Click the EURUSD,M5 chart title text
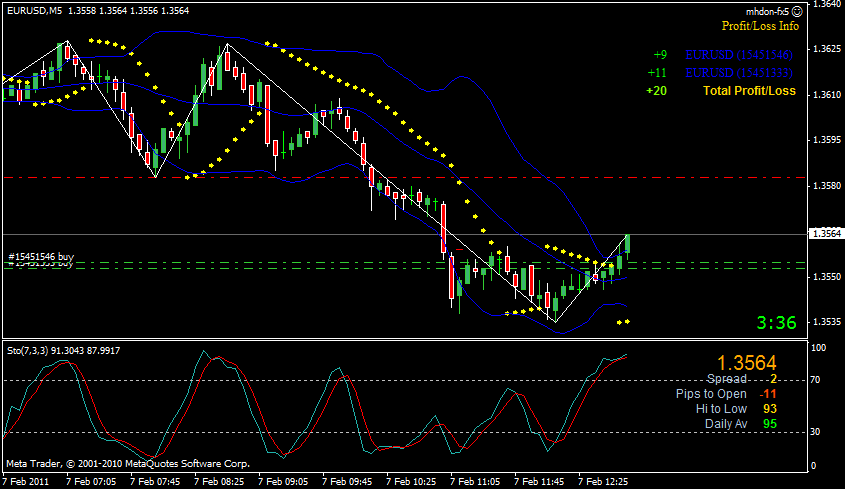 click(x=34, y=10)
